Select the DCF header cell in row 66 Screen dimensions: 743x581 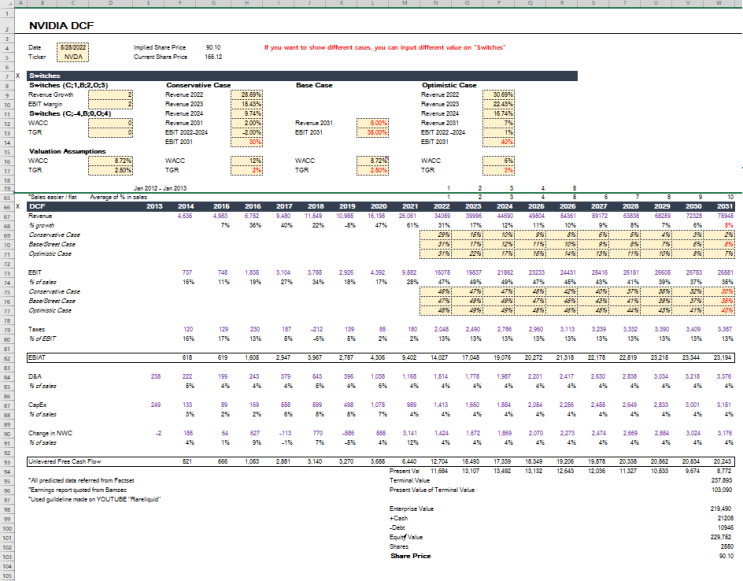tap(37, 207)
